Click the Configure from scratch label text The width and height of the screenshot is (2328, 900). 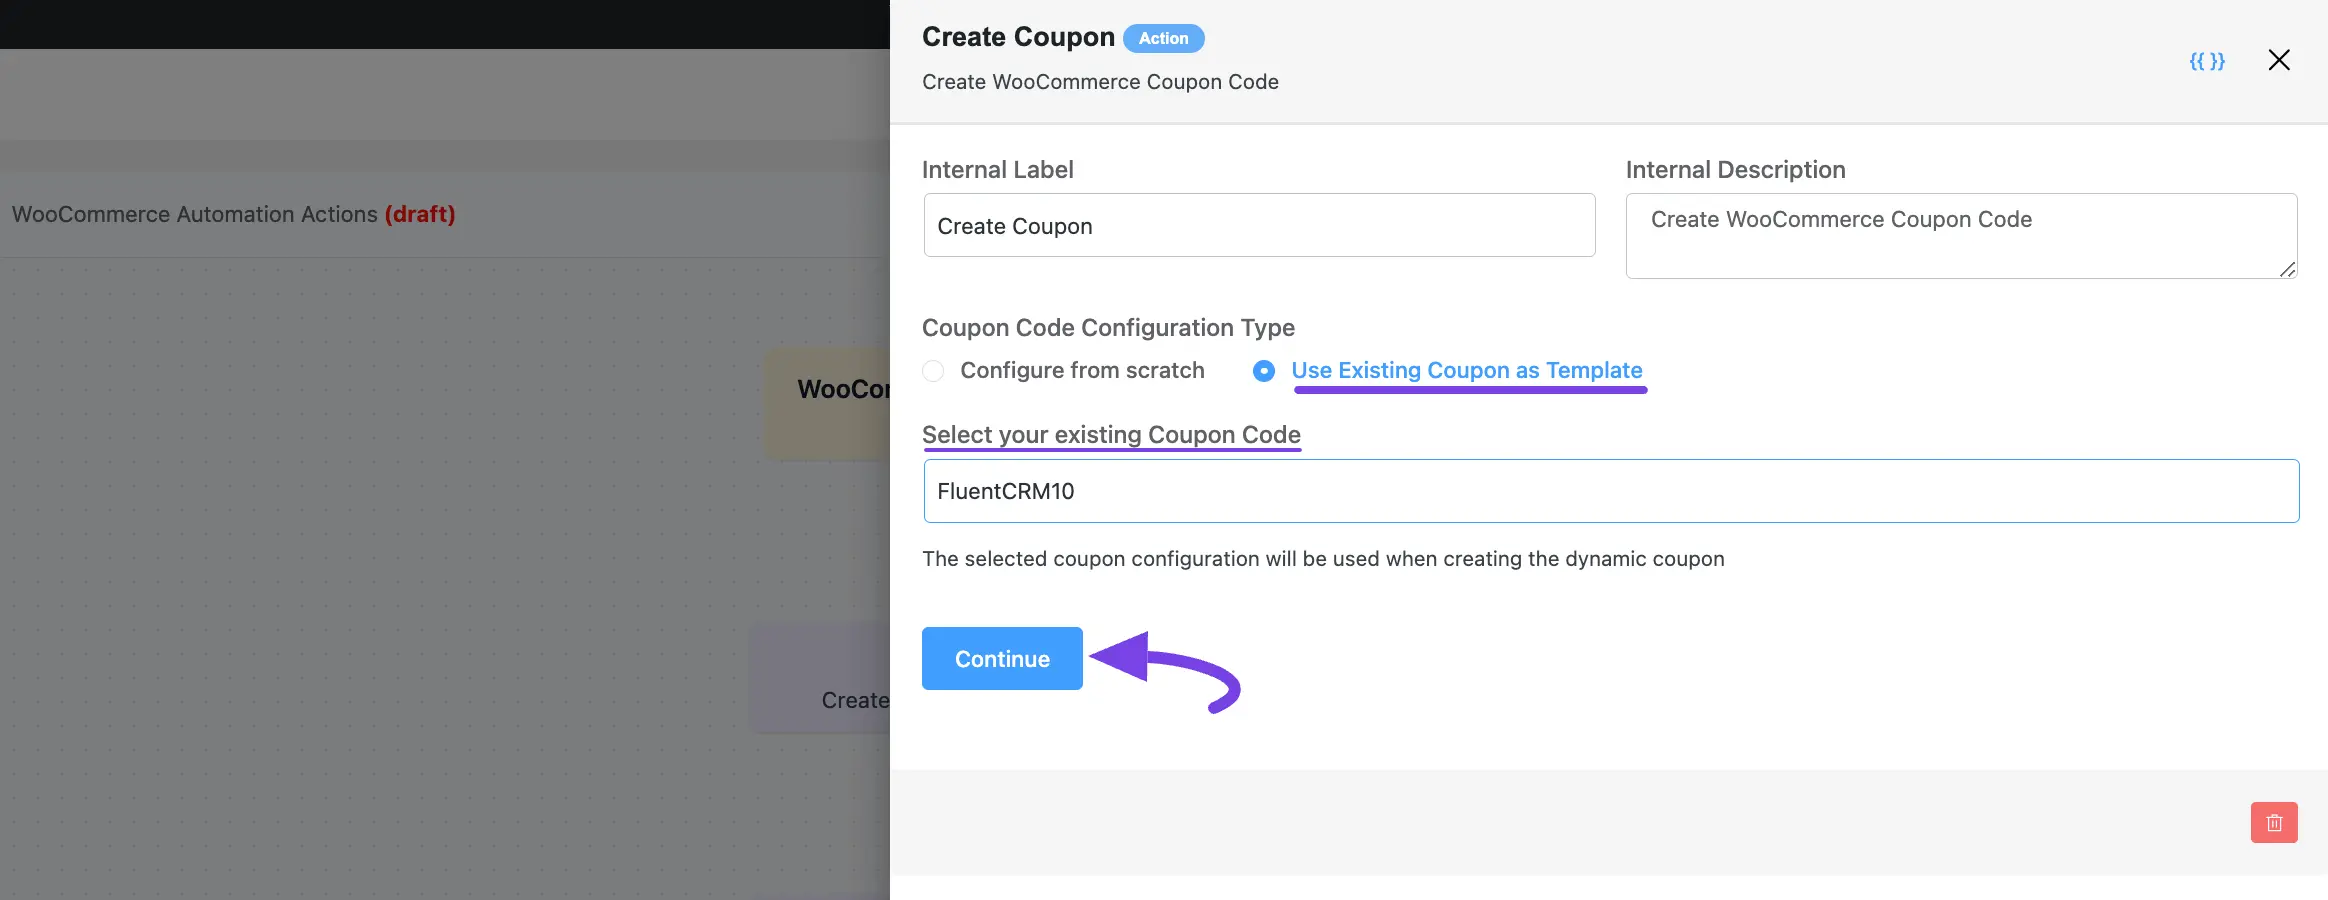point(1082,370)
